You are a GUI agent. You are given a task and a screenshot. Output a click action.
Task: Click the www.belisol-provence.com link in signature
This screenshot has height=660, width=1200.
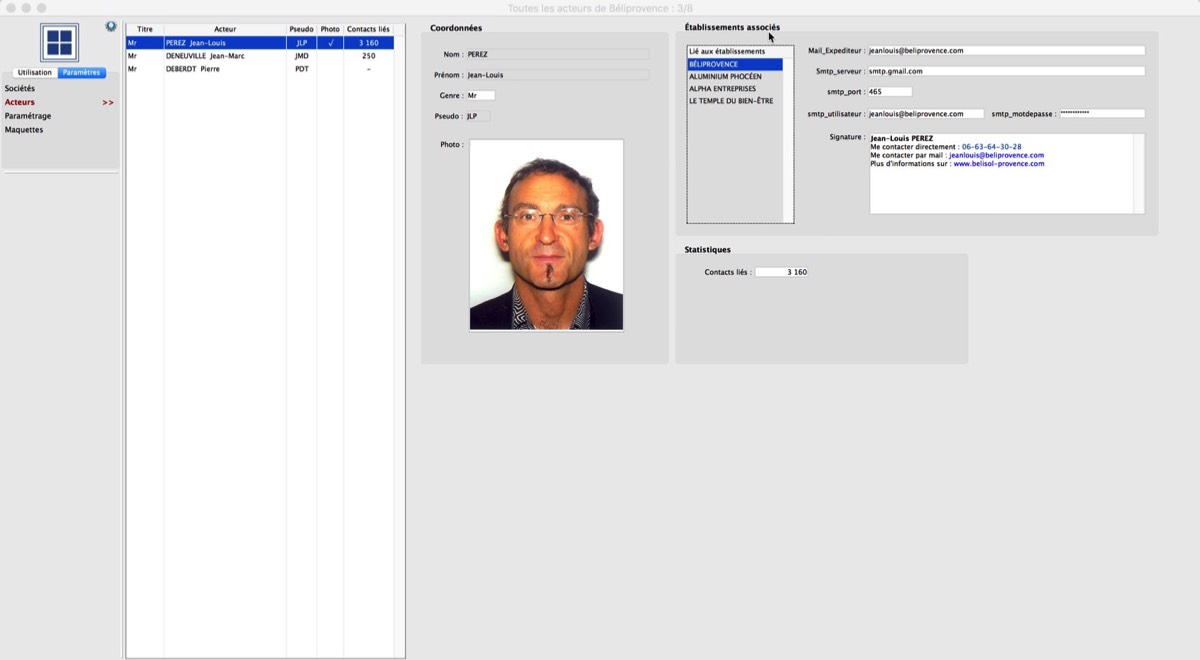[x=998, y=164]
